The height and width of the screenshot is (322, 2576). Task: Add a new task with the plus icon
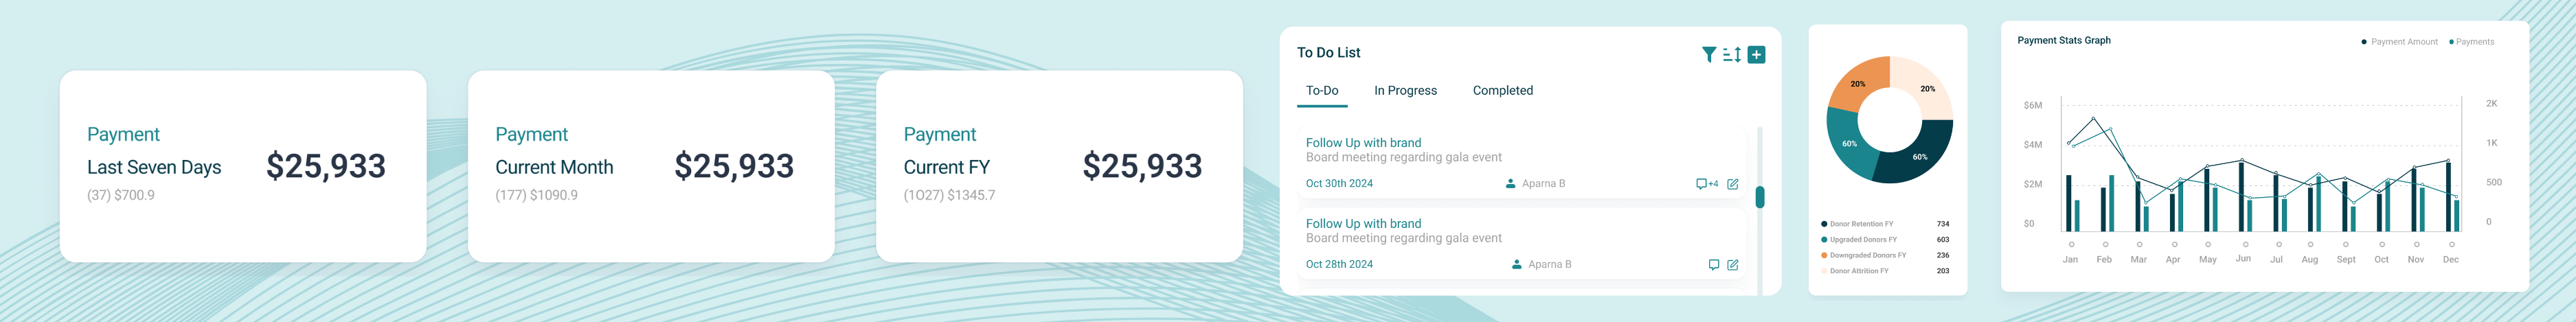pos(1756,54)
